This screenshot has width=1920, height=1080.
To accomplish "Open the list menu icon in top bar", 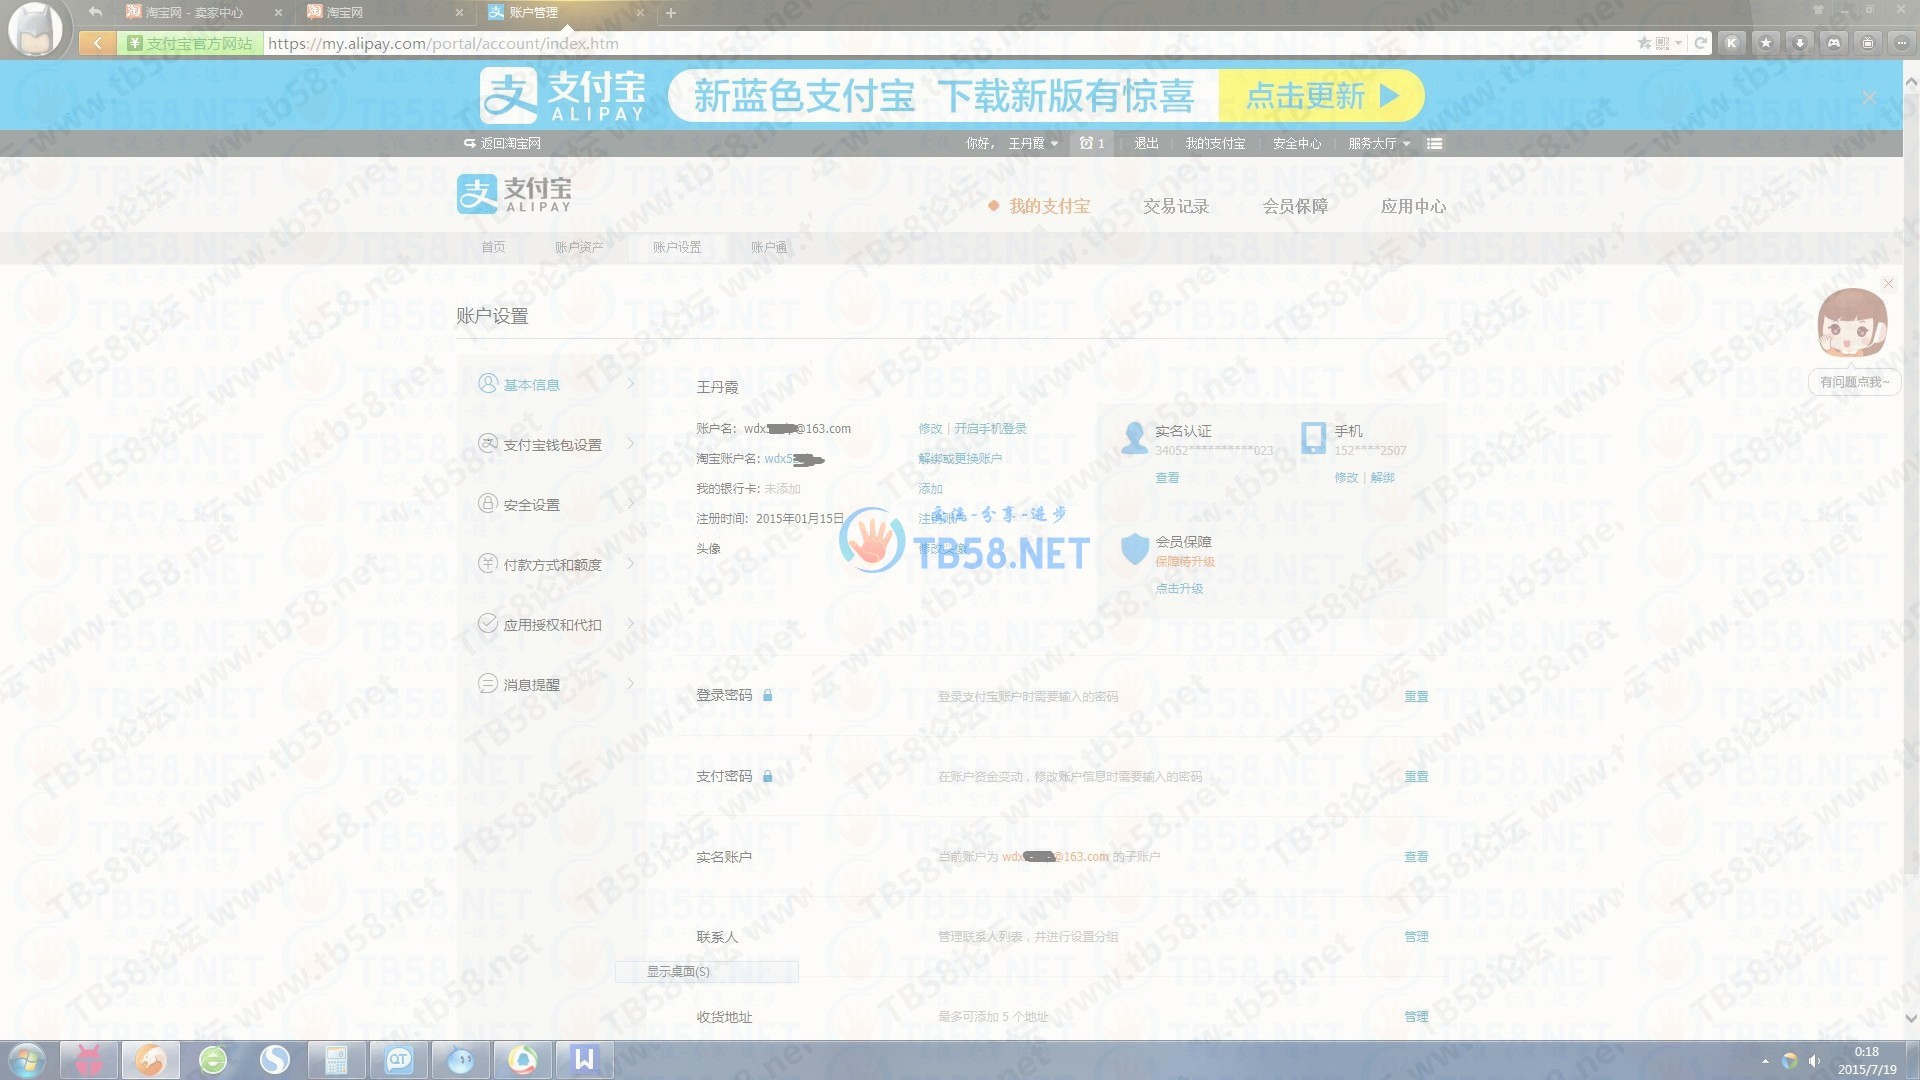I will [x=1434, y=143].
